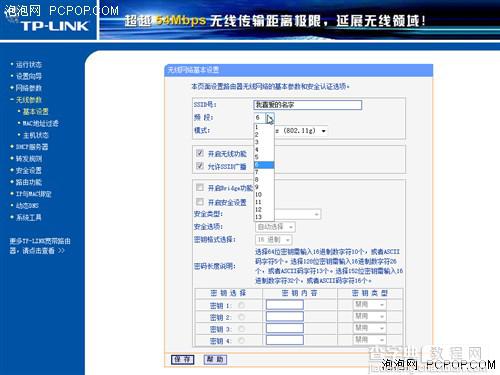The width and height of the screenshot is (500, 375).
Task: Open the 密钥格式选择 dropdown
Action: click(x=274, y=240)
